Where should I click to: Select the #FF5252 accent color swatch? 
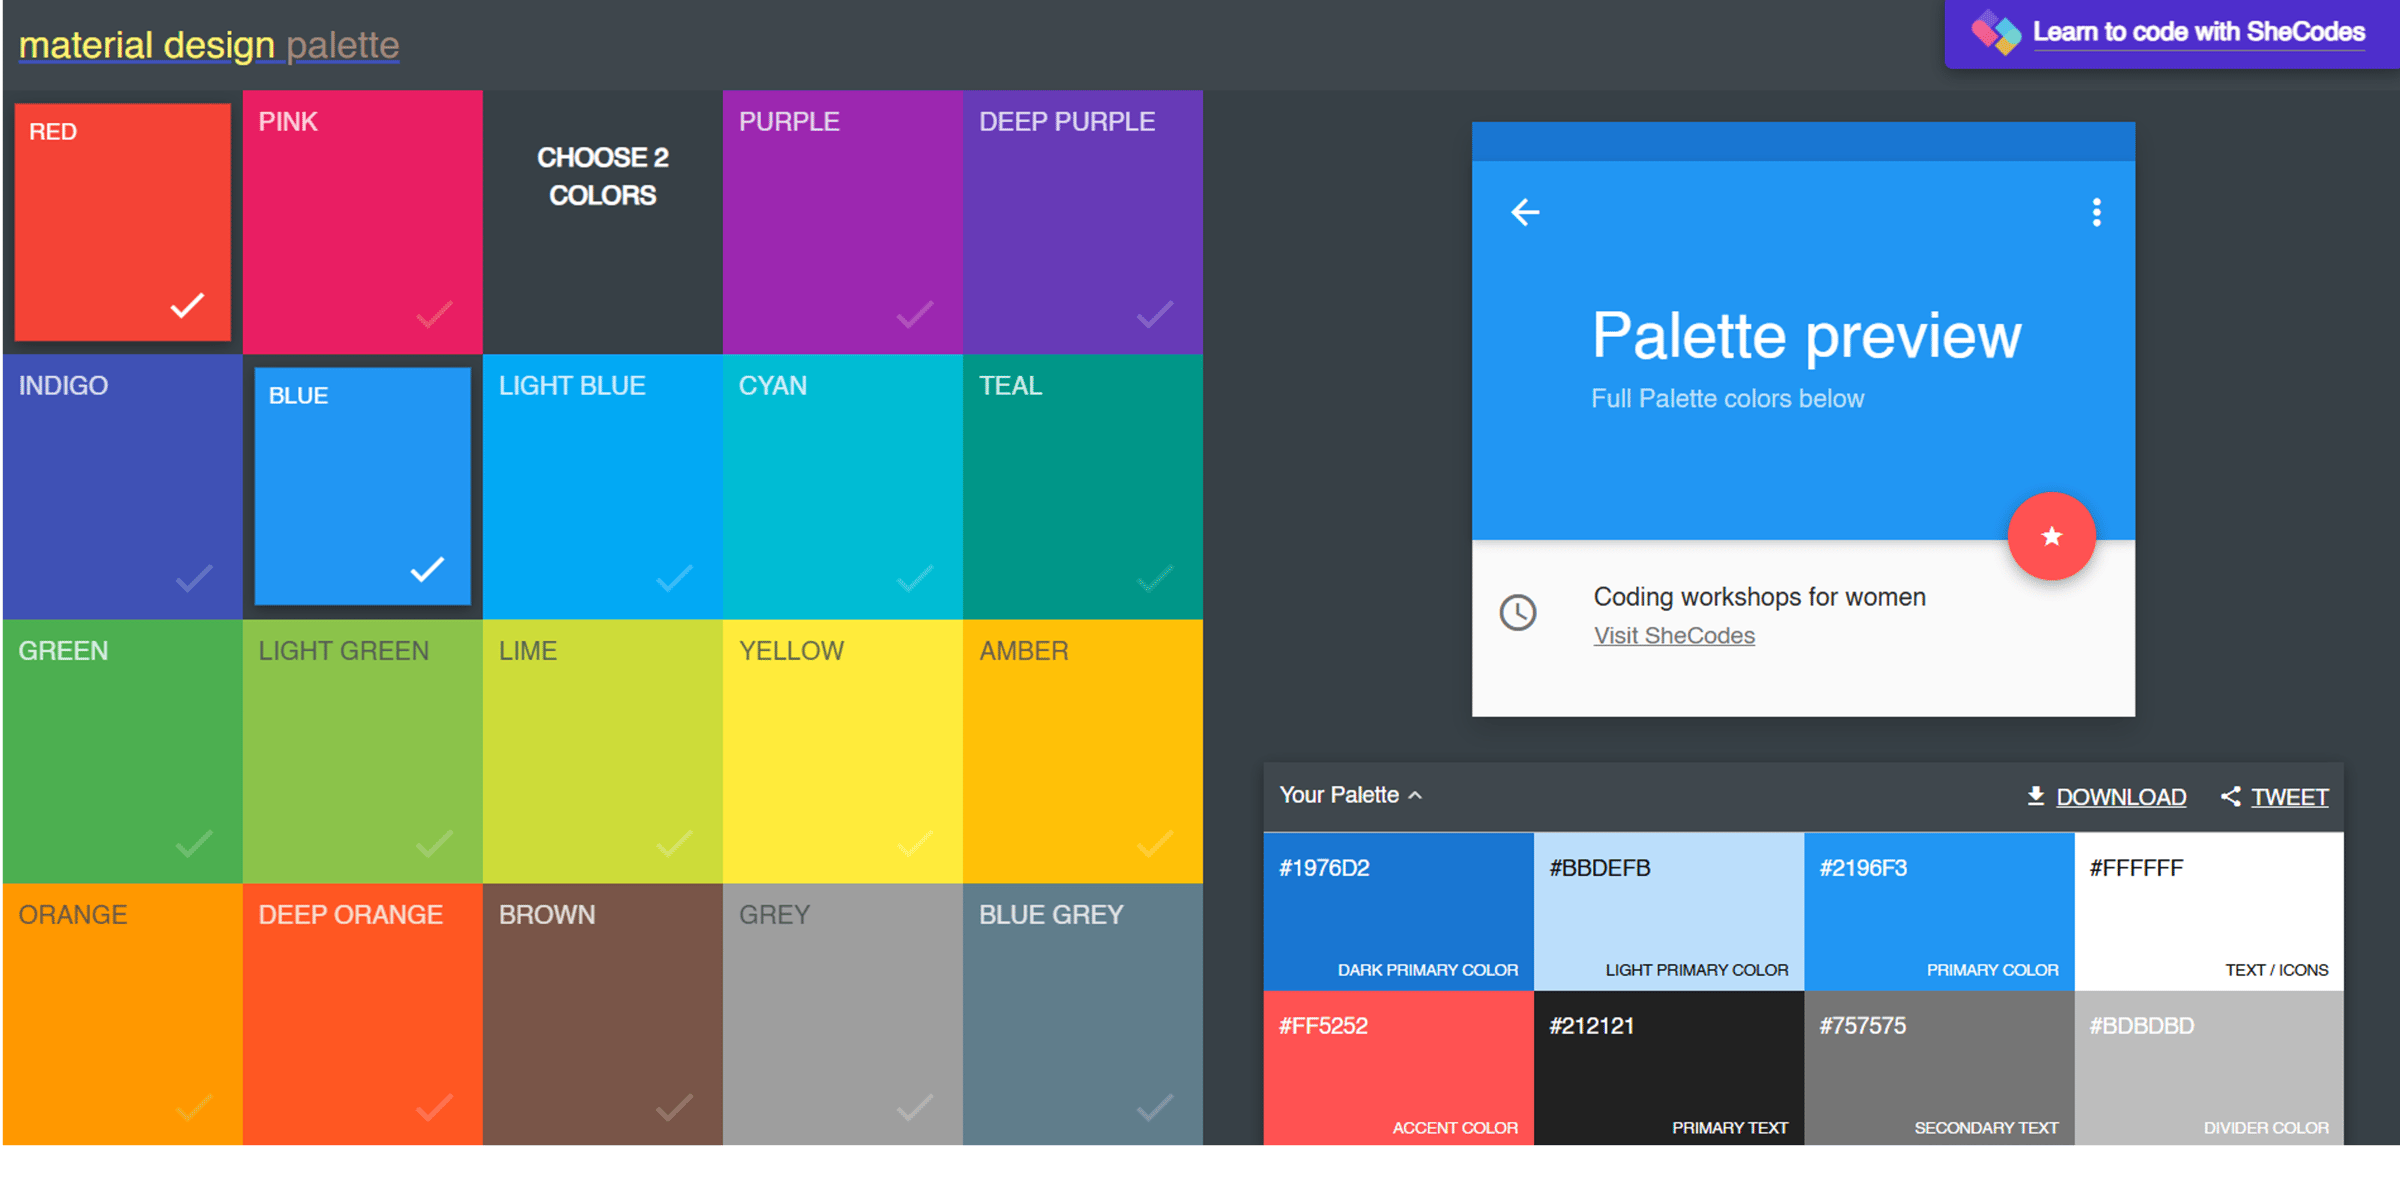(1398, 1068)
